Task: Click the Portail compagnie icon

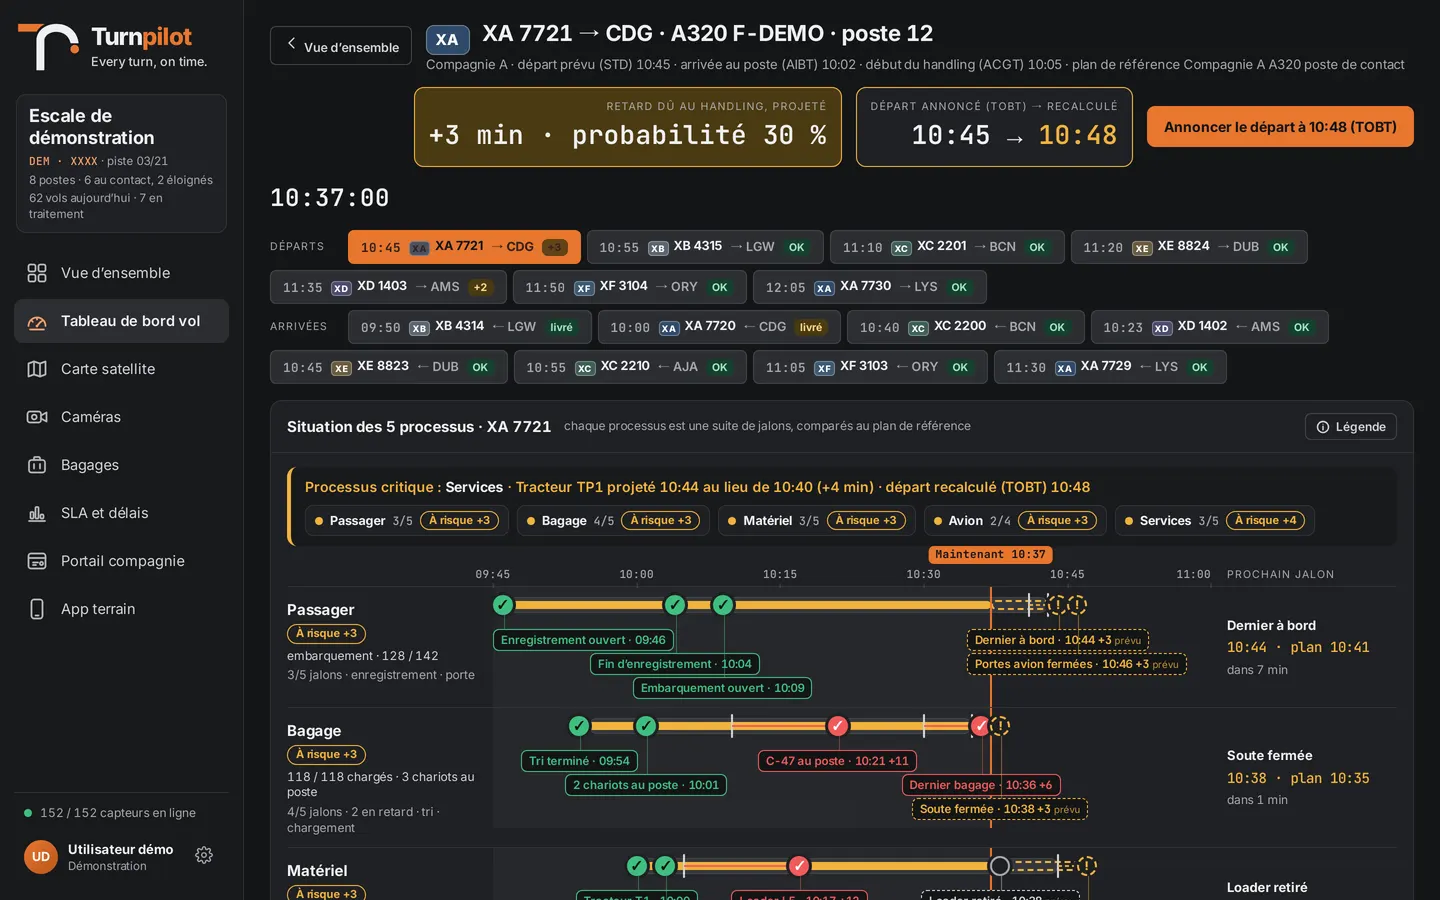Action: [37, 561]
